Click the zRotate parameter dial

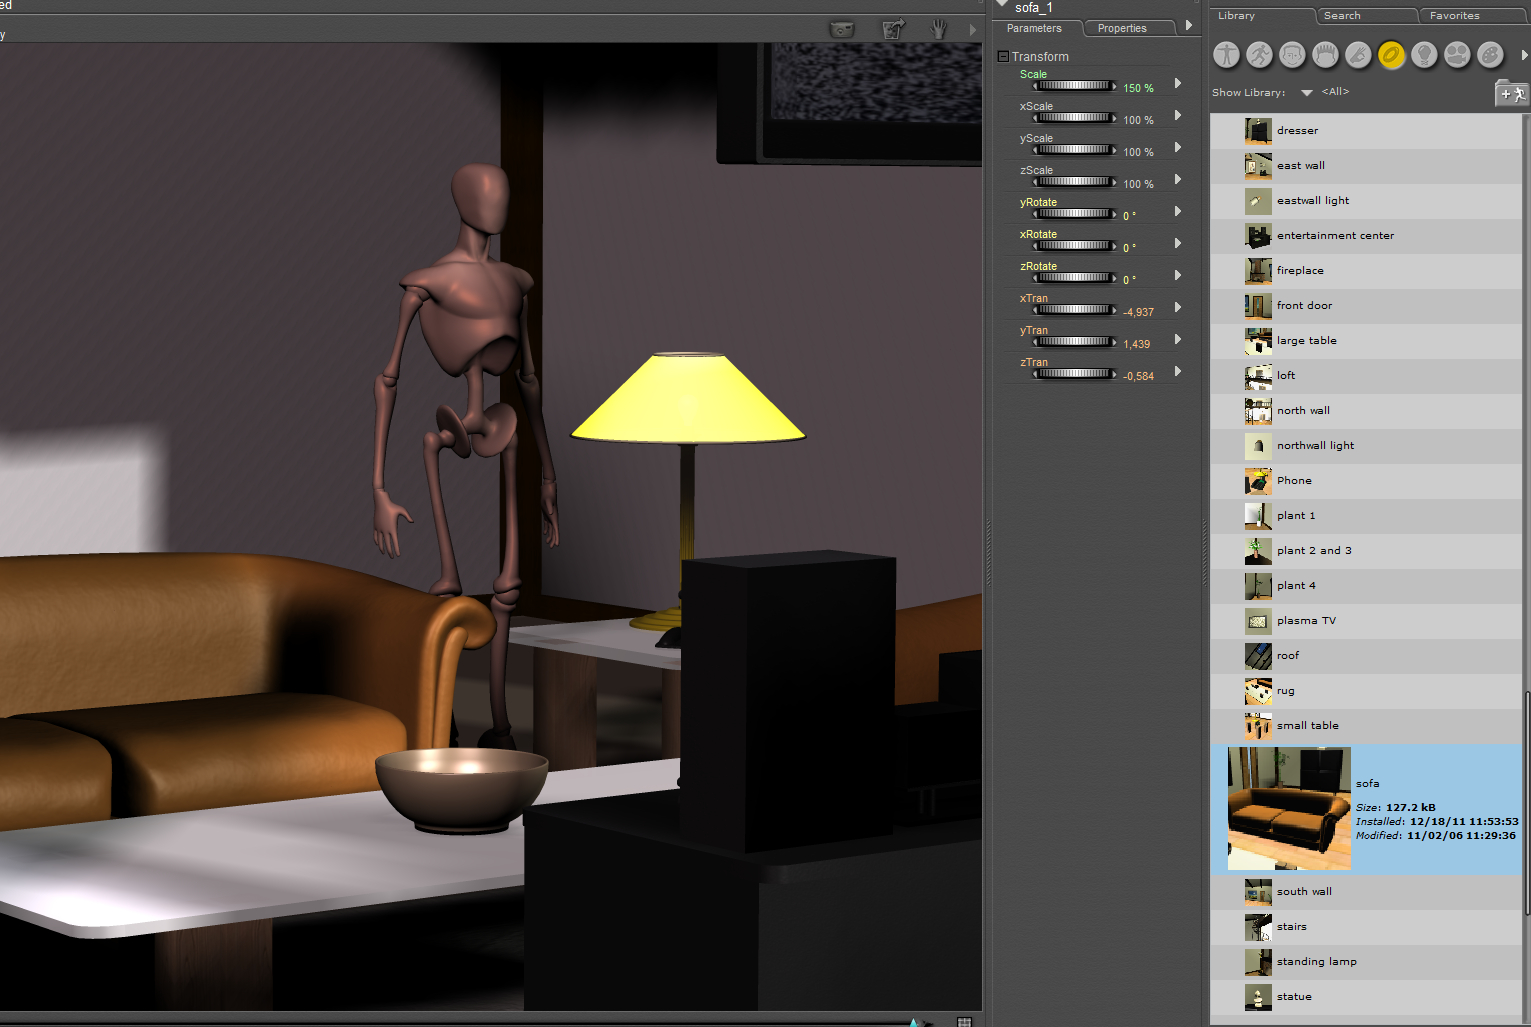tap(1075, 278)
